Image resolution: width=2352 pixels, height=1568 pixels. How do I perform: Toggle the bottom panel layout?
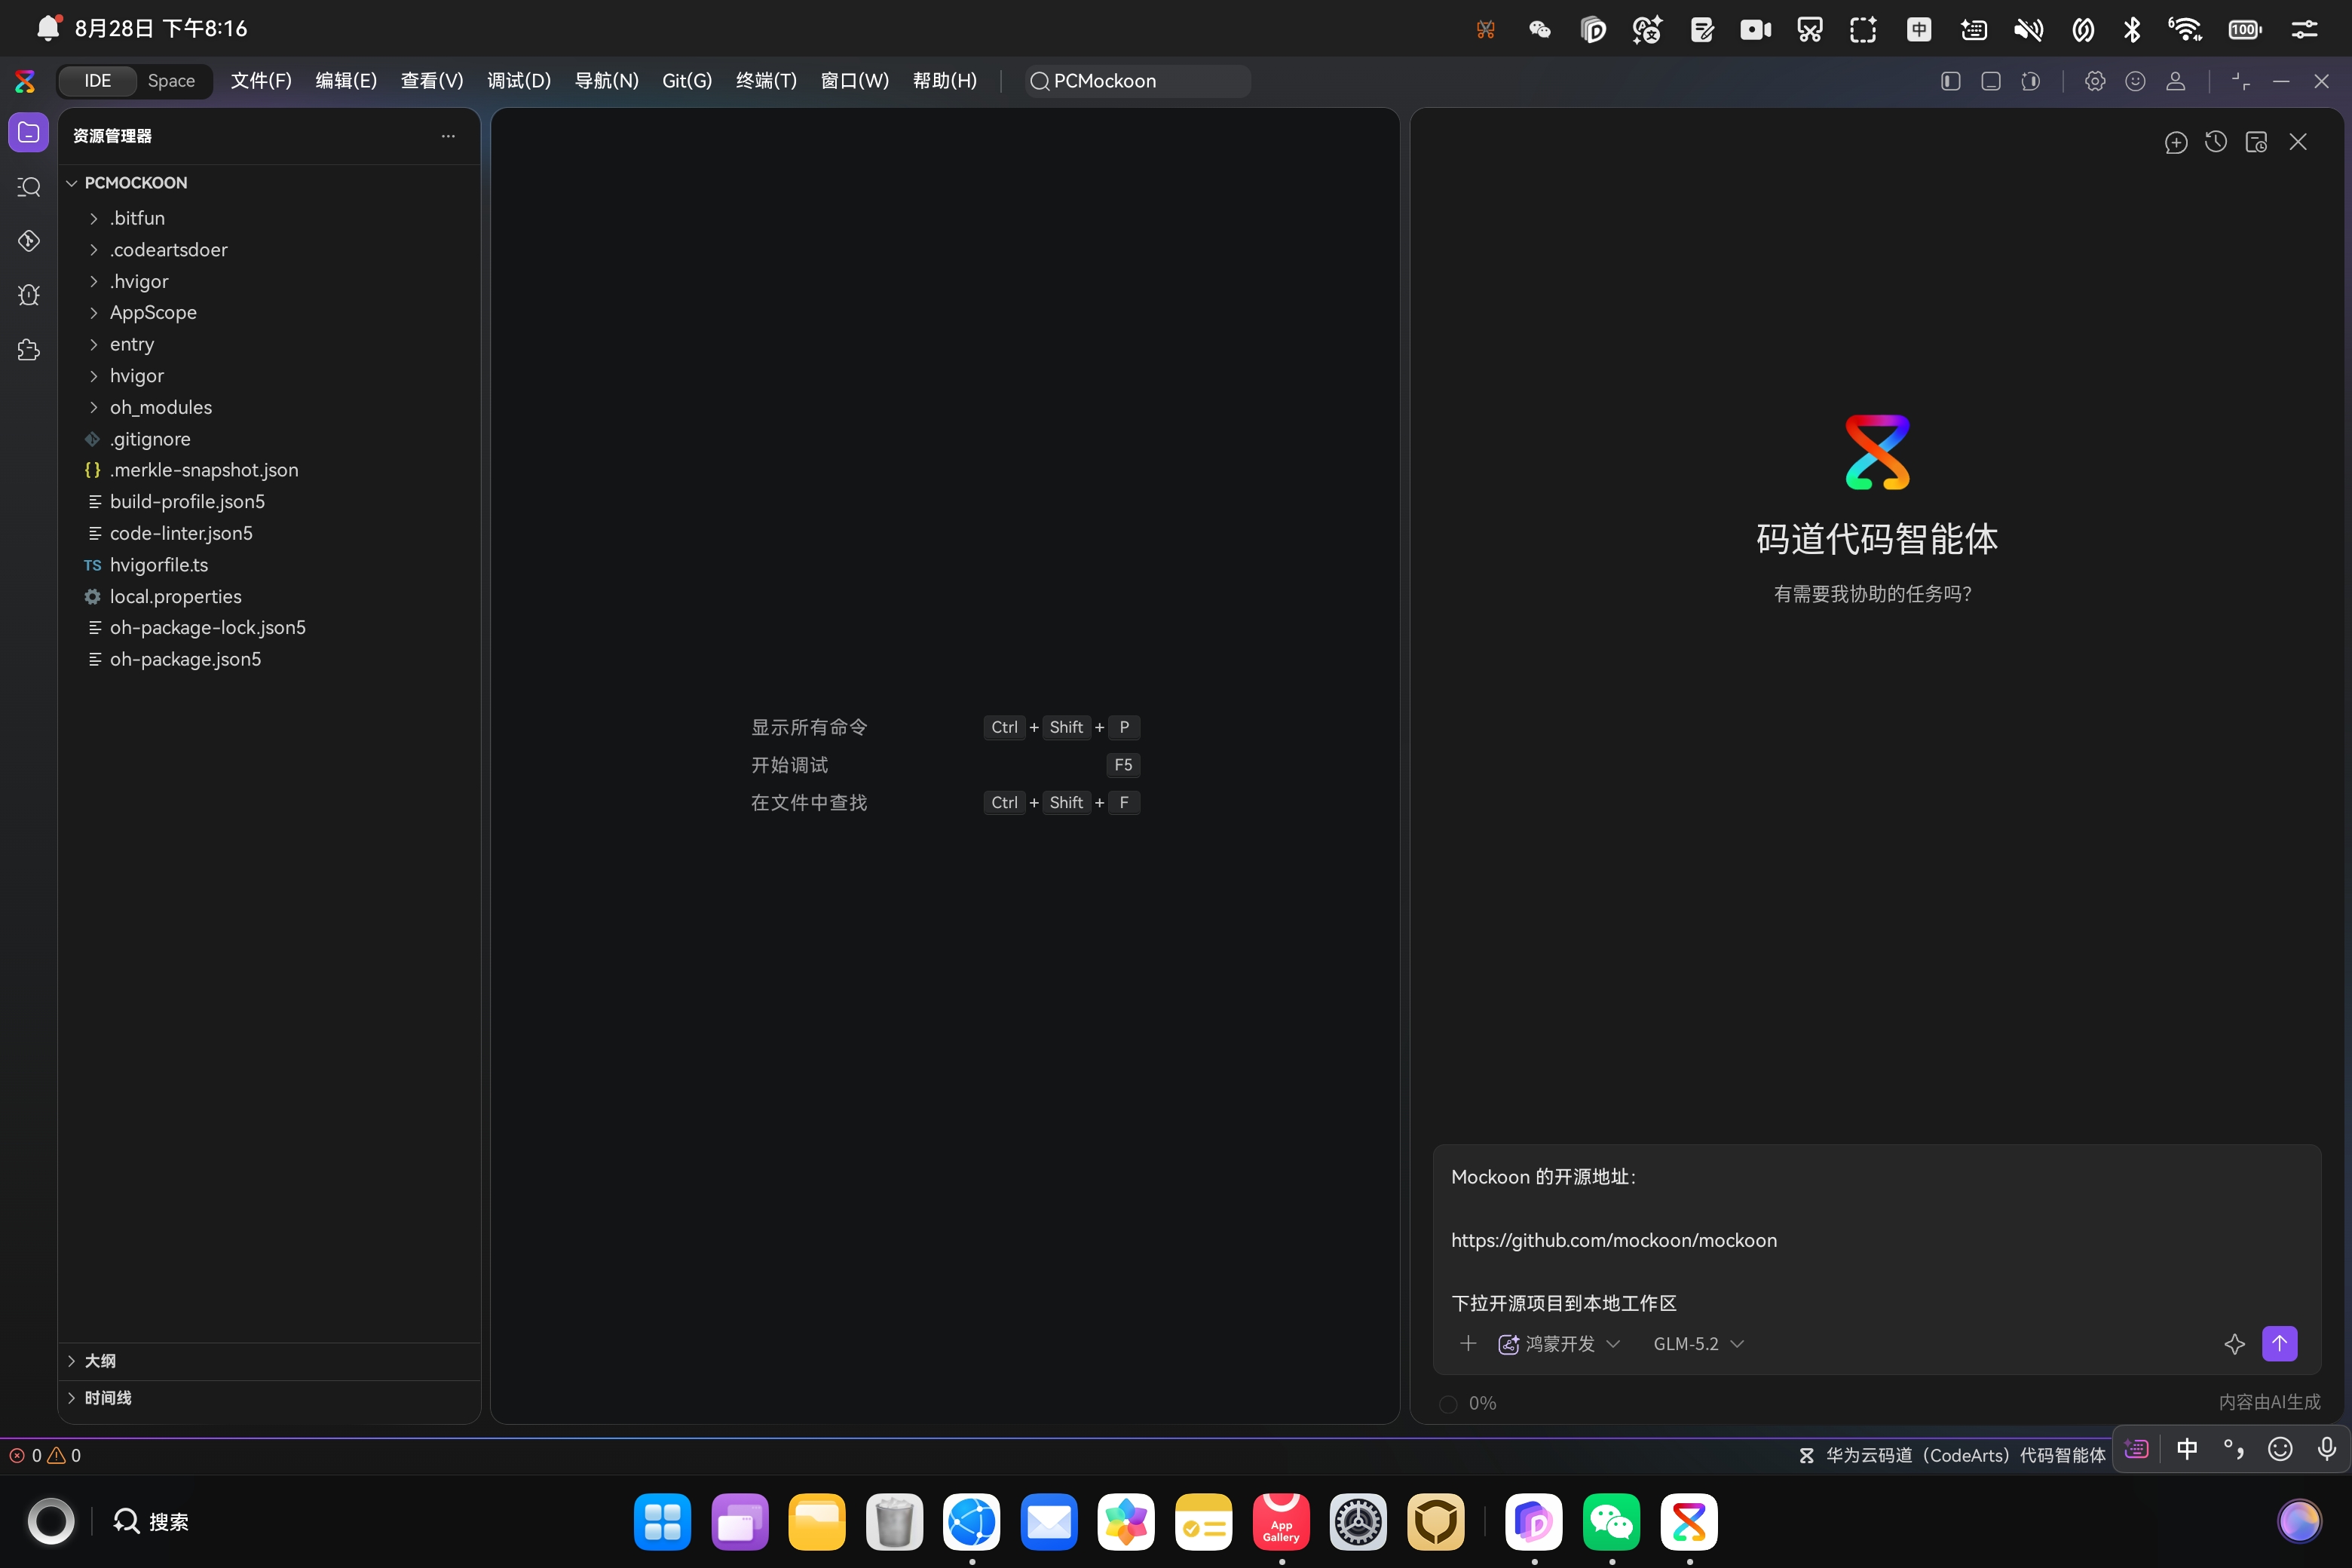coord(1990,81)
